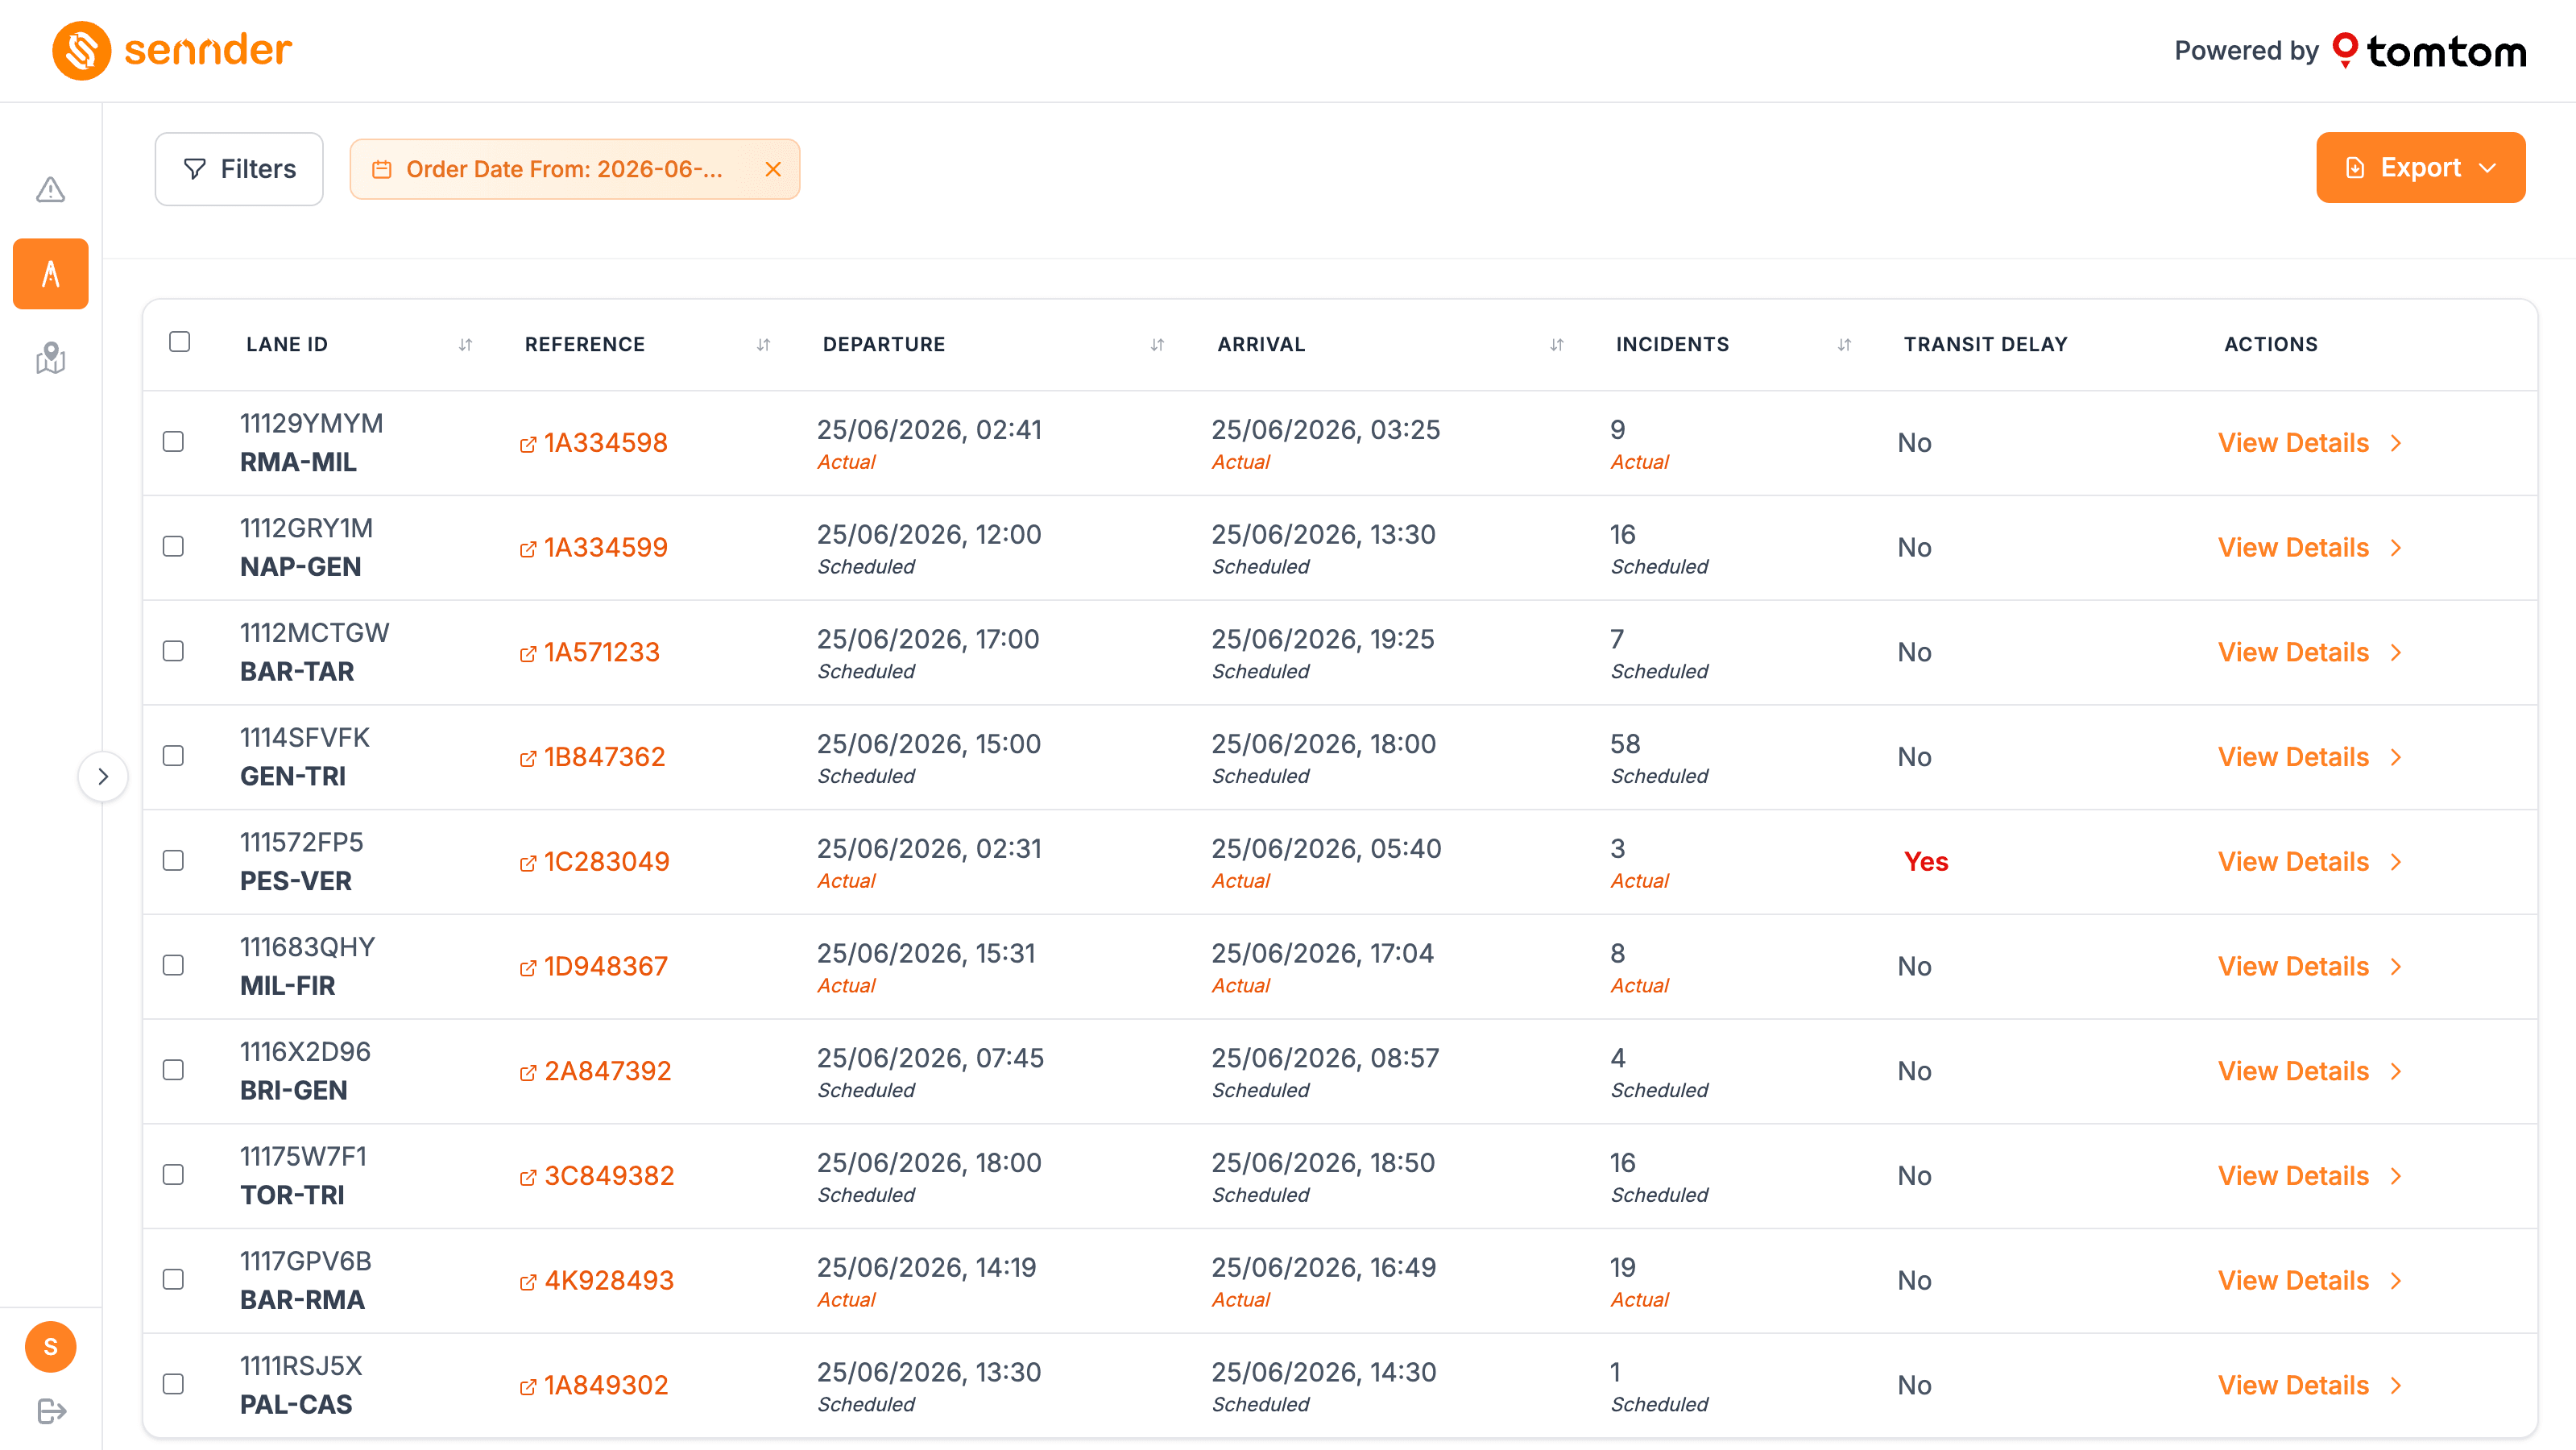Click external link icon beside 1A334598
This screenshot has height=1450, width=2576.
(528, 445)
